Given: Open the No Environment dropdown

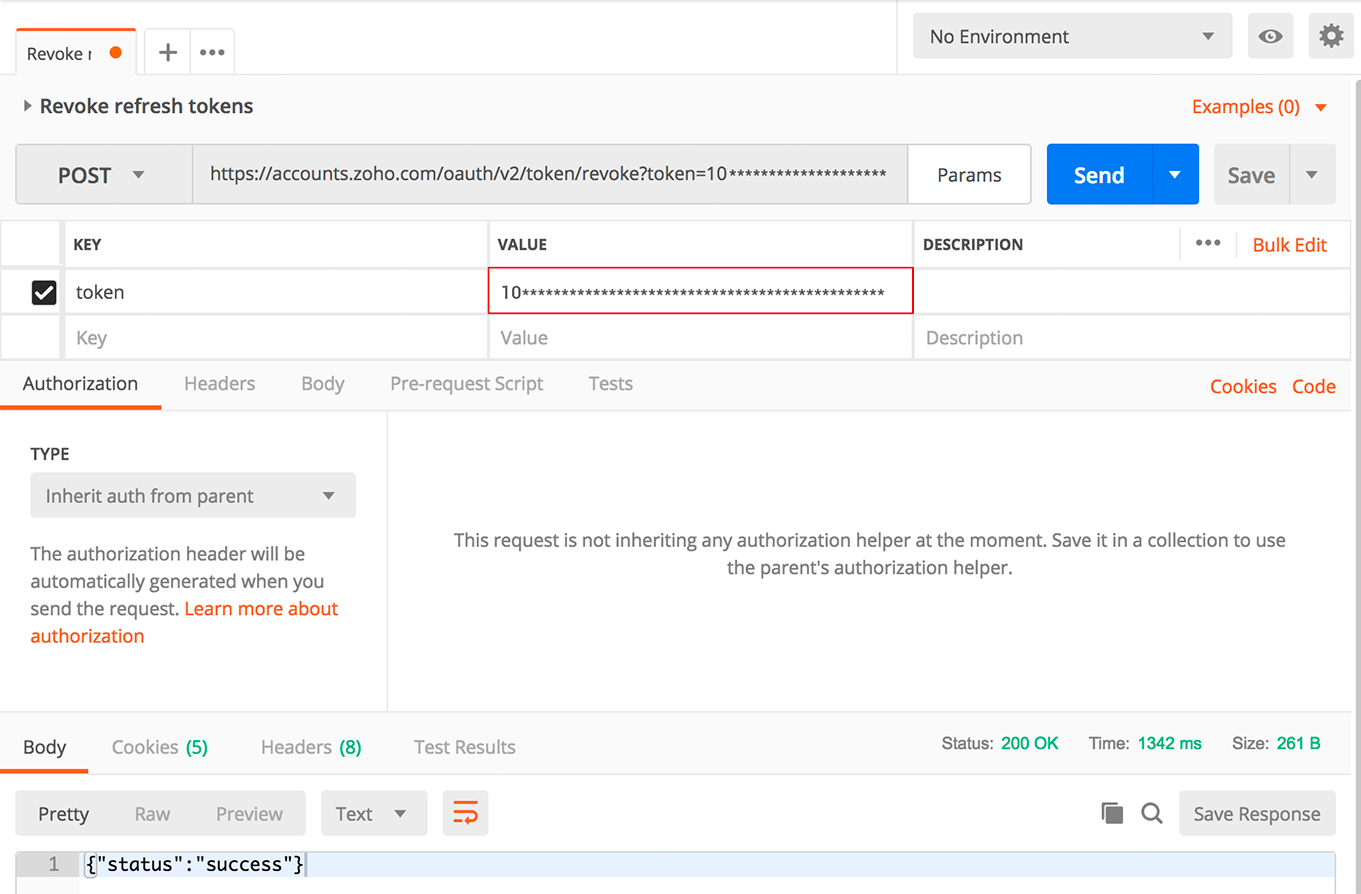Looking at the screenshot, I should point(1072,37).
